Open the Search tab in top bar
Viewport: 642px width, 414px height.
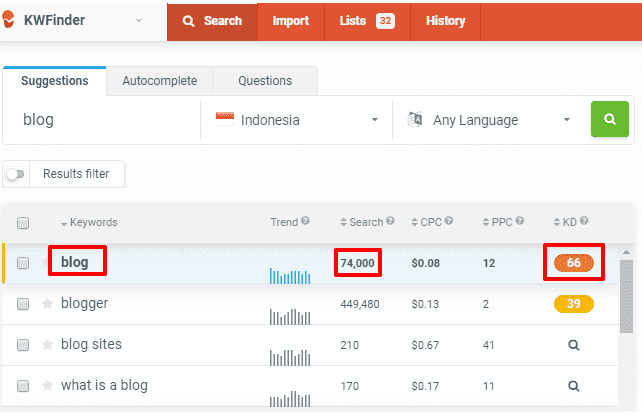click(x=212, y=21)
